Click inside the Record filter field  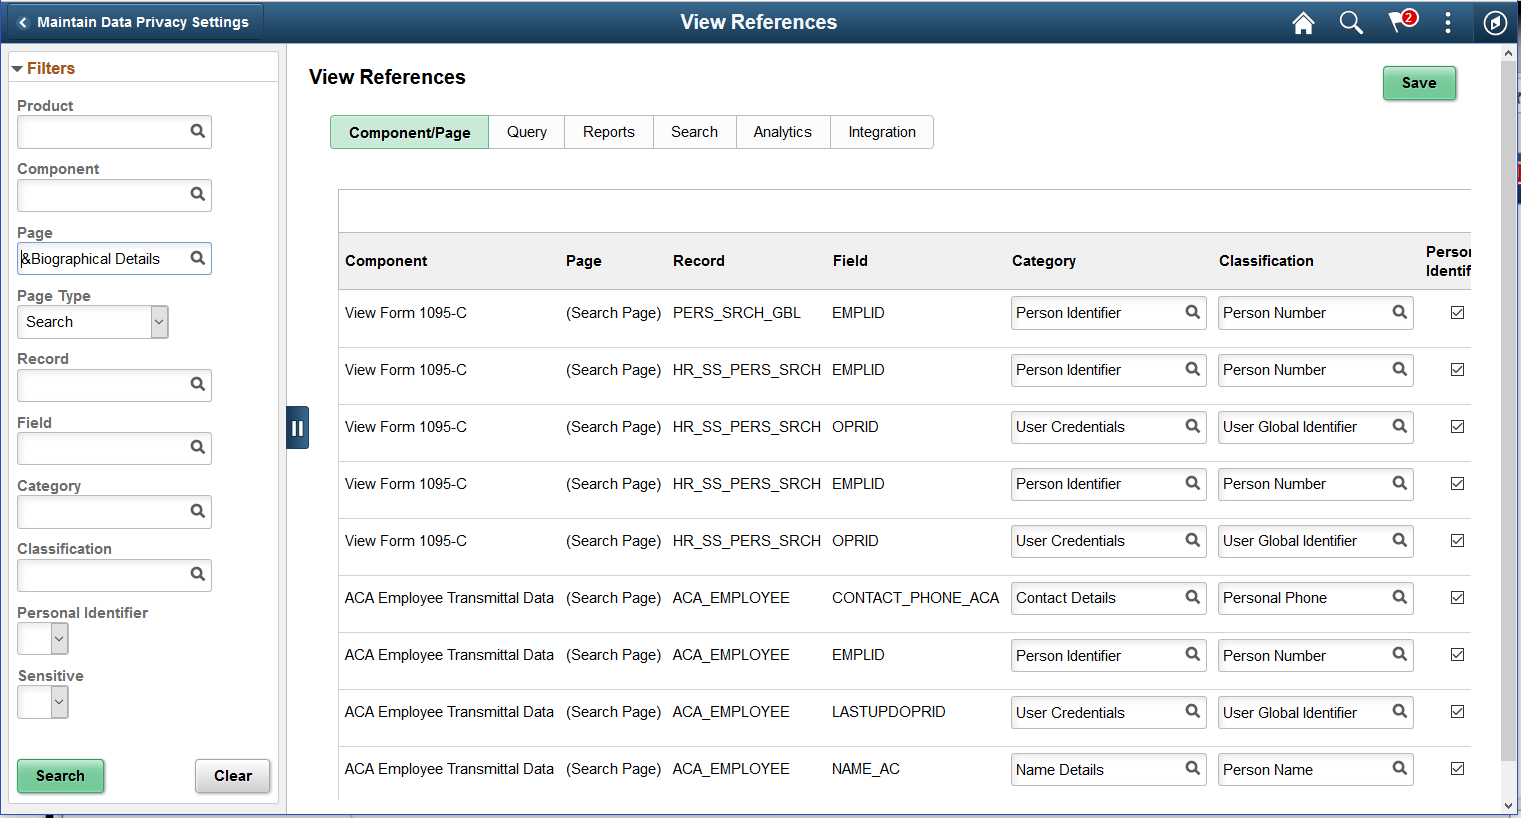click(100, 385)
